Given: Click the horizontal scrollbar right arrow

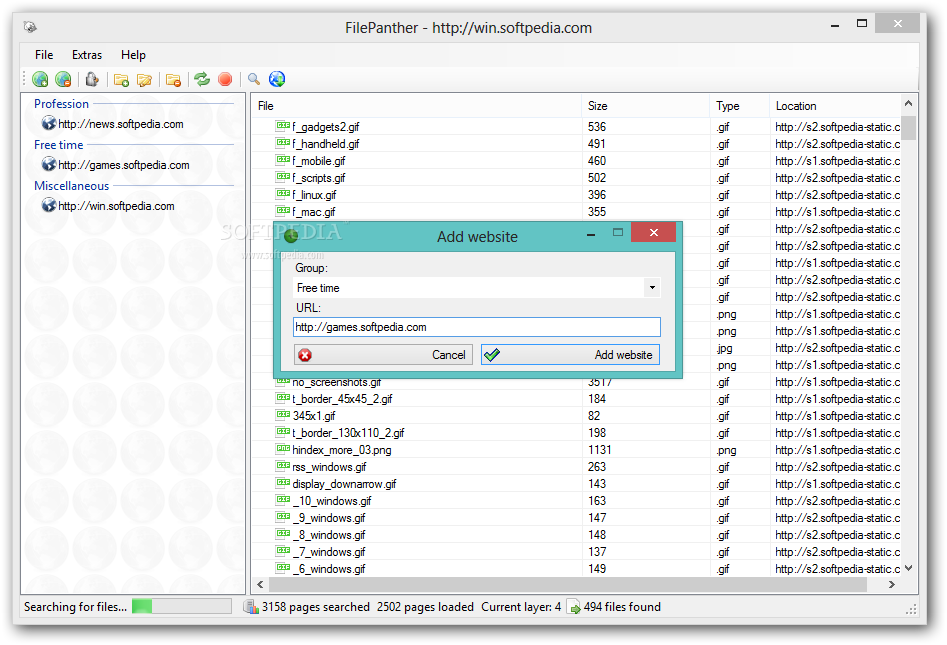Looking at the screenshot, I should coord(891,584).
